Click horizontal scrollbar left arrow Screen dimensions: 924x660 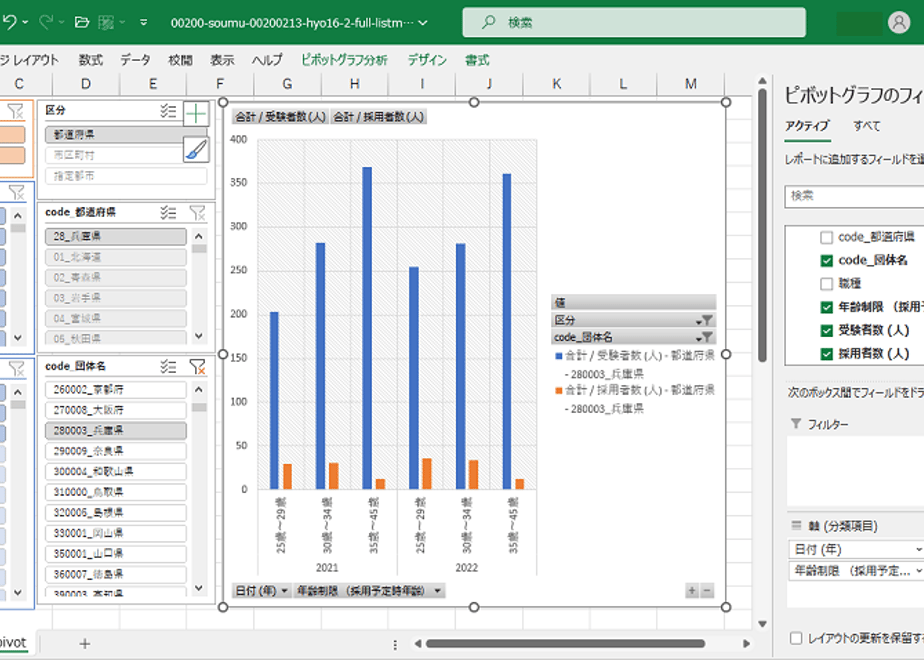coord(417,644)
